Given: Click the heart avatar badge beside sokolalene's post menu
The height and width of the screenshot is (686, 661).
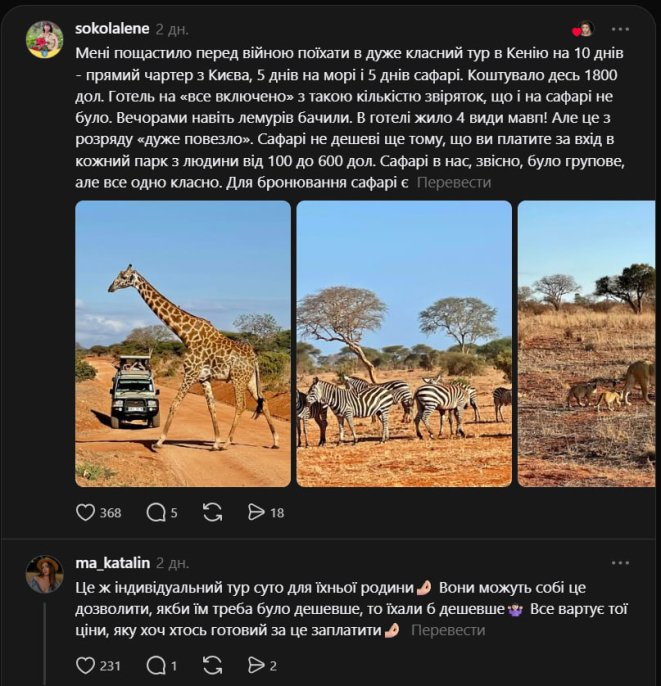Looking at the screenshot, I should pos(584,29).
